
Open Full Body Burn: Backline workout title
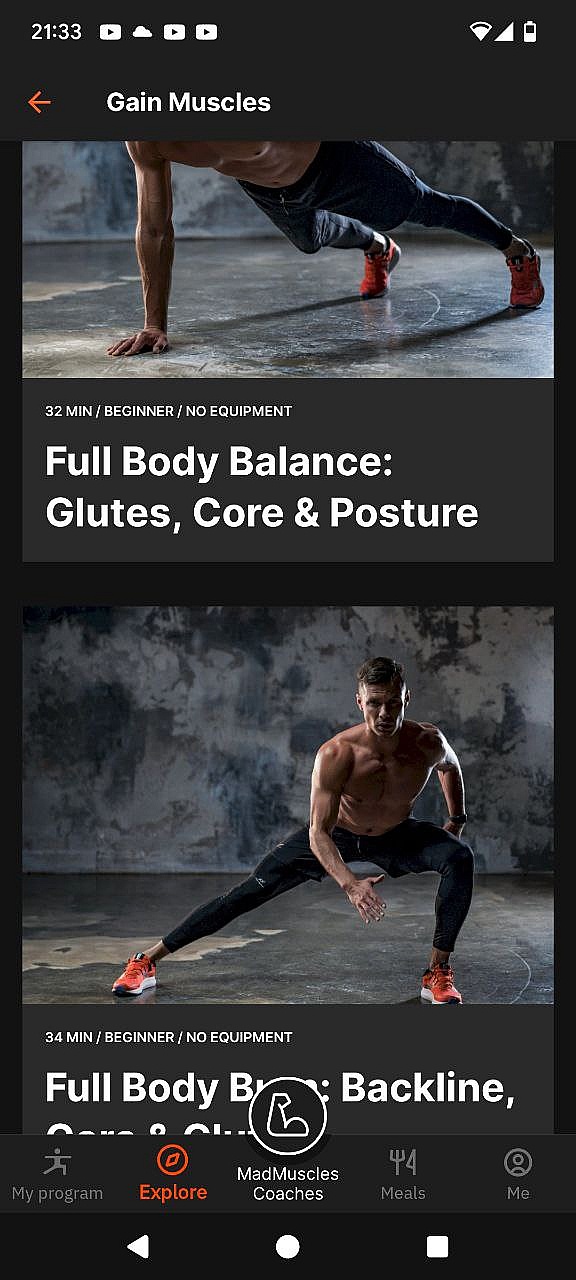pos(280,1090)
